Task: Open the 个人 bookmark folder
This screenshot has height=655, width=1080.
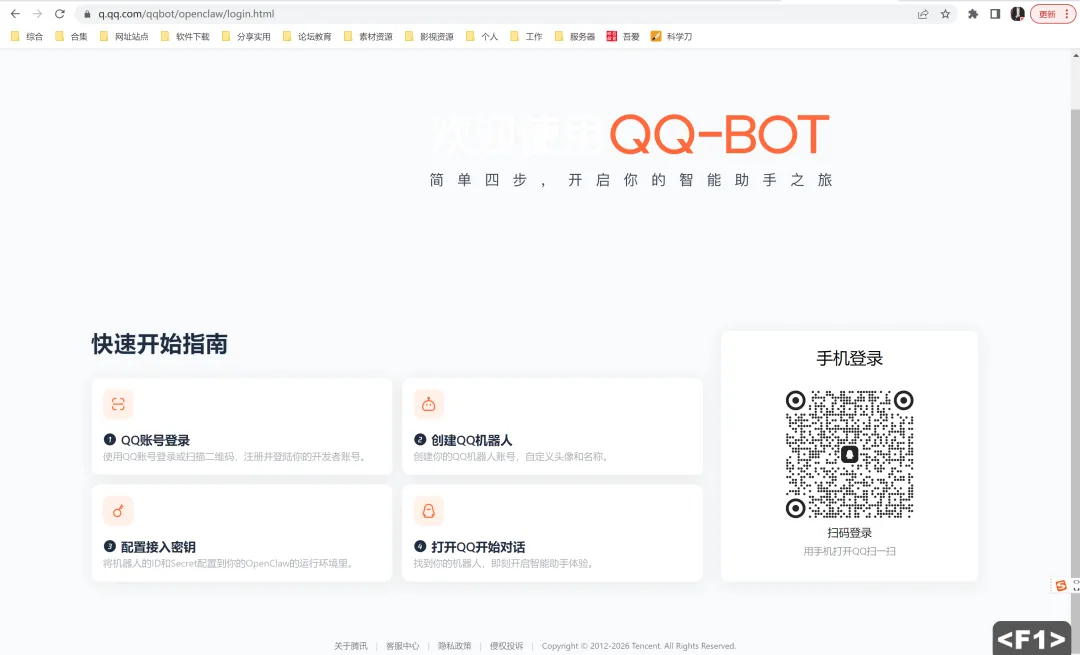Action: 482,37
